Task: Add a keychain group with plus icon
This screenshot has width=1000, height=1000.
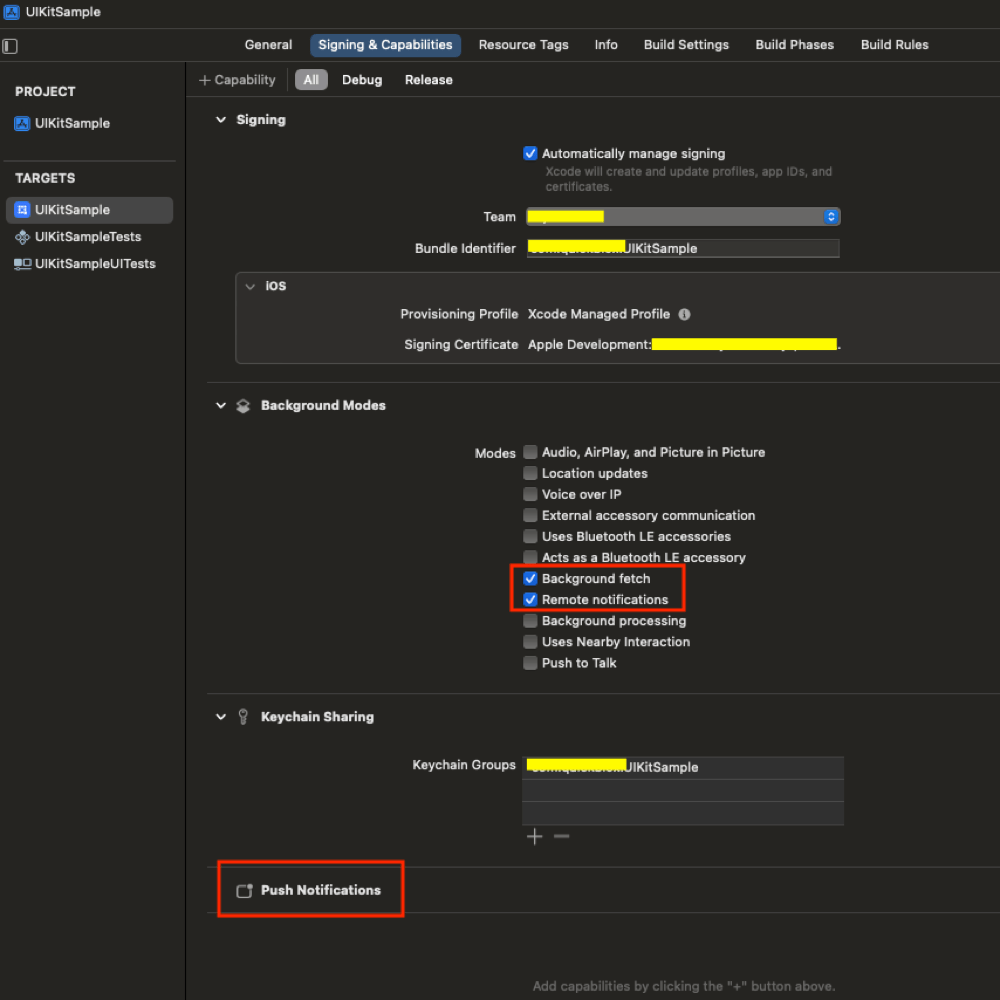Action: [534, 837]
